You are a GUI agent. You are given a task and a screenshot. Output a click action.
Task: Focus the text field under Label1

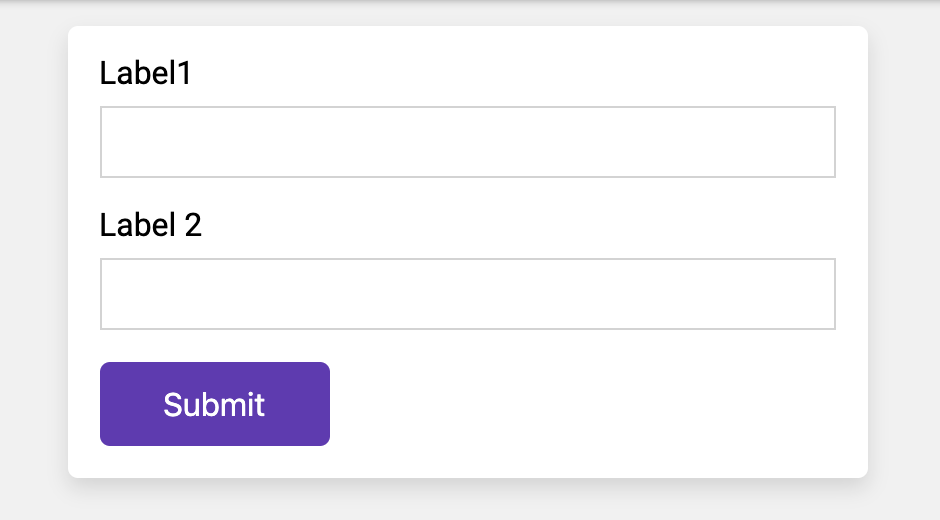click(x=467, y=142)
